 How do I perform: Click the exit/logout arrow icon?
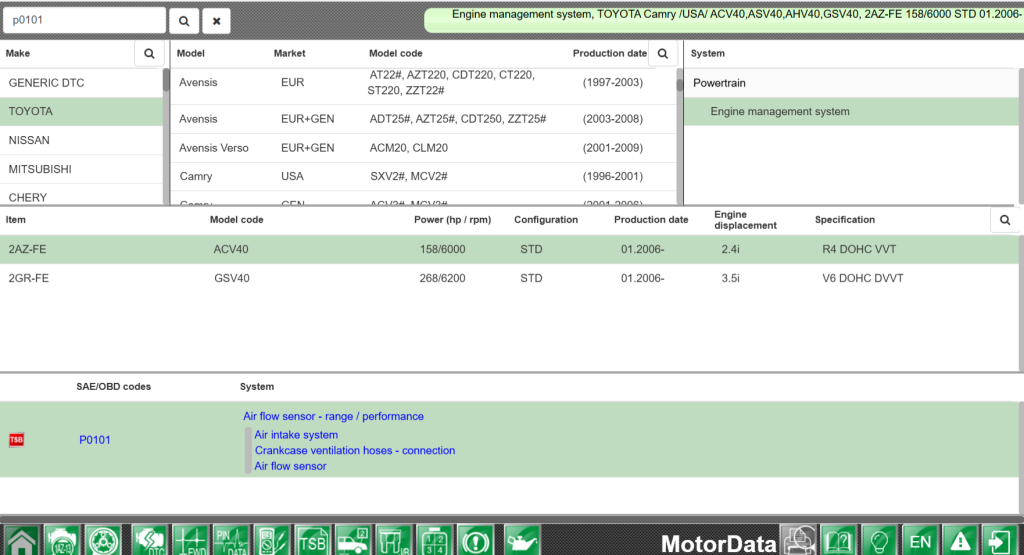(x=1000, y=541)
